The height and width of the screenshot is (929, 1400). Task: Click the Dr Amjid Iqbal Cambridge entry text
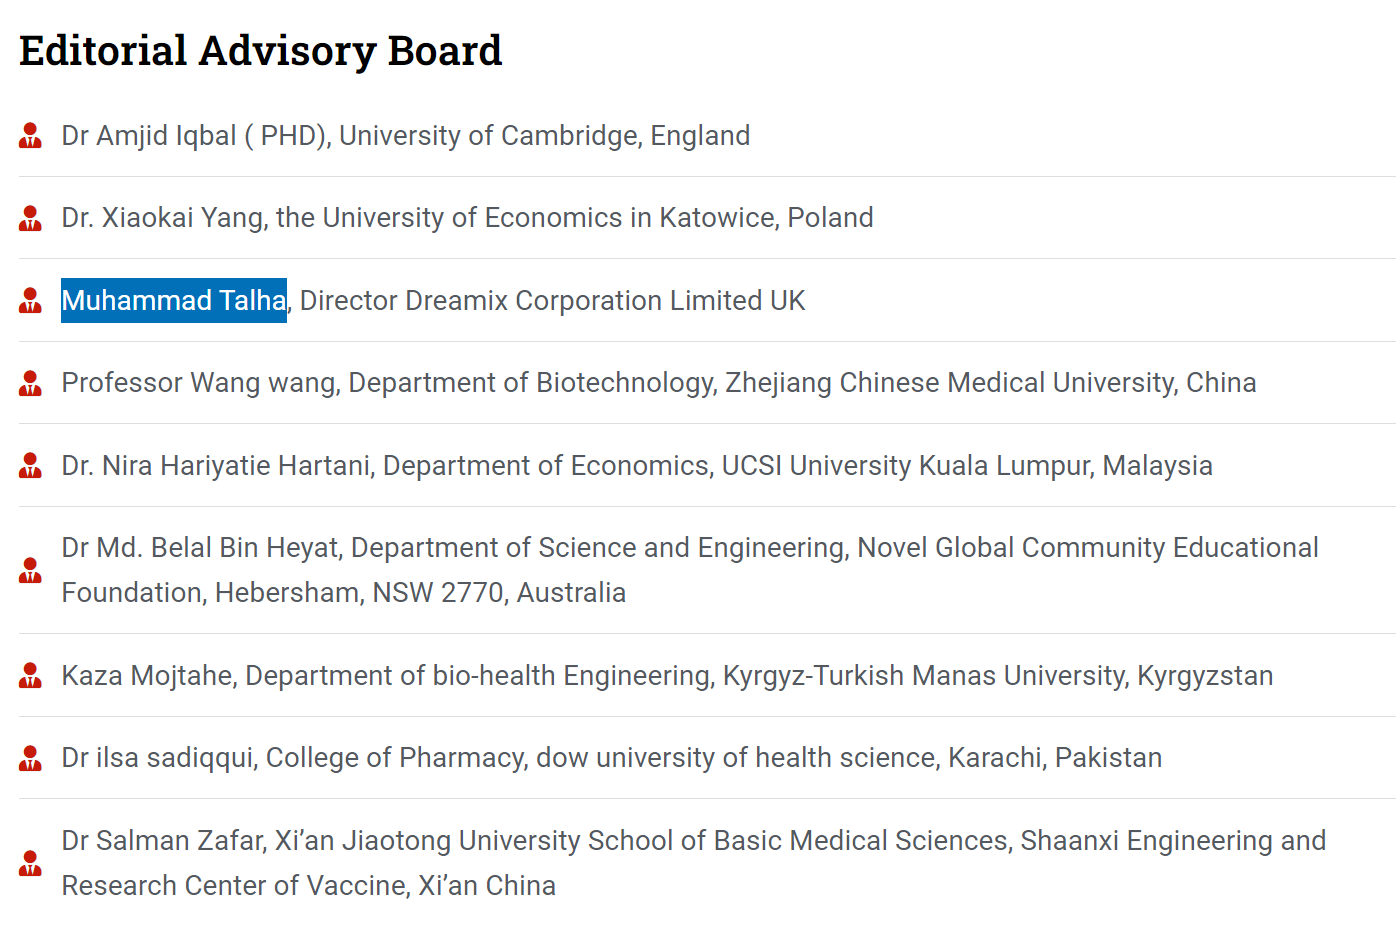pyautogui.click(x=405, y=136)
